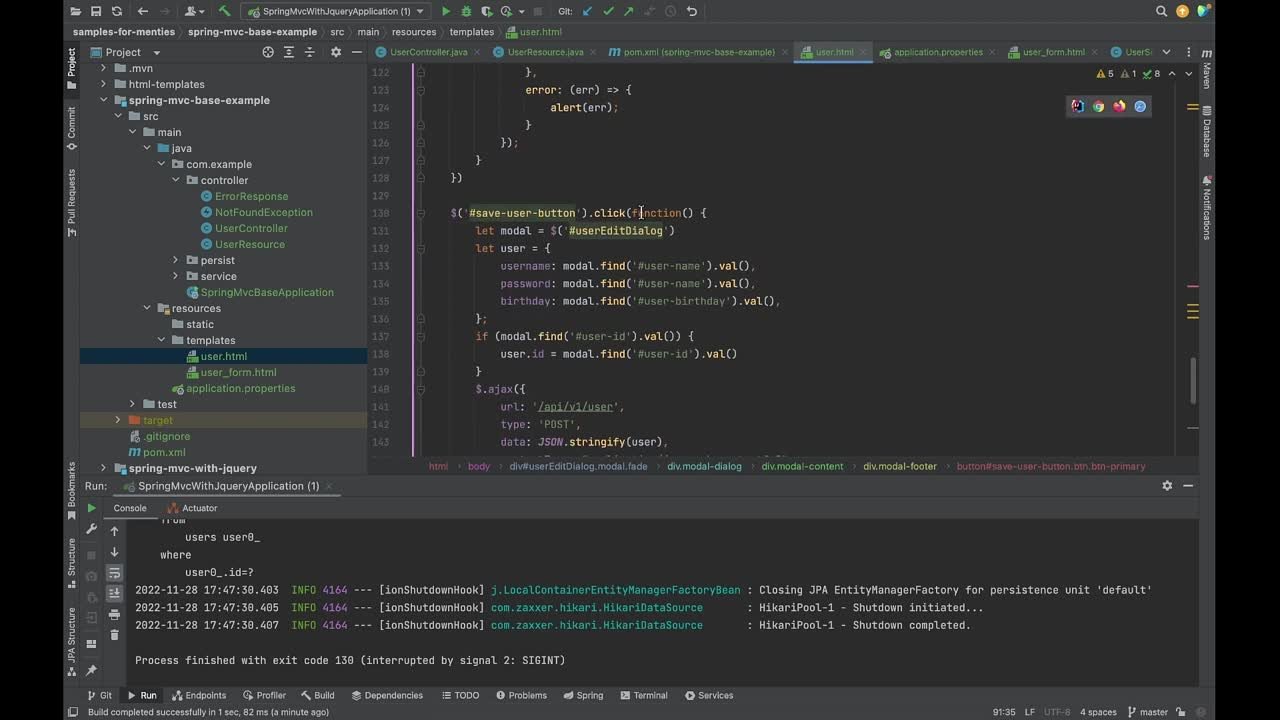Click the Debug bug icon in toolbar
Screen dimensions: 1280x720
click(x=466, y=12)
